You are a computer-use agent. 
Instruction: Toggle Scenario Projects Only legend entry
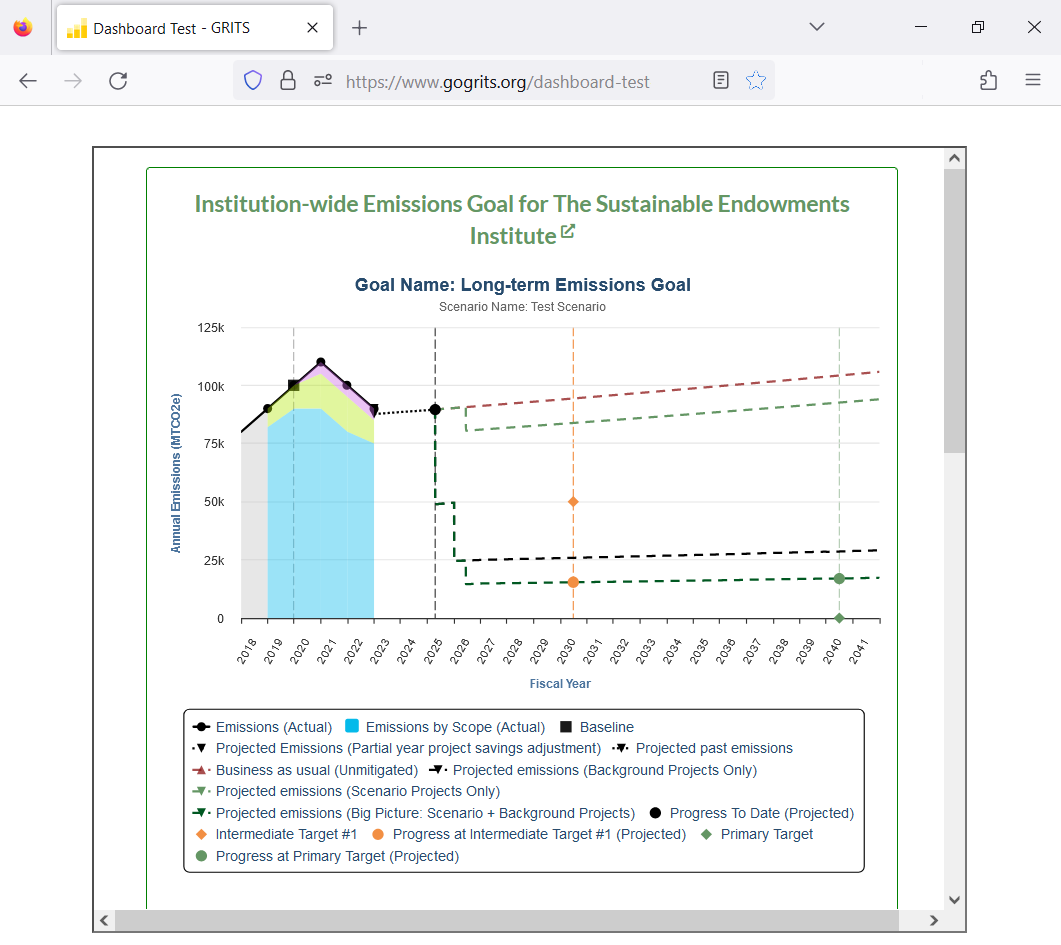346,791
